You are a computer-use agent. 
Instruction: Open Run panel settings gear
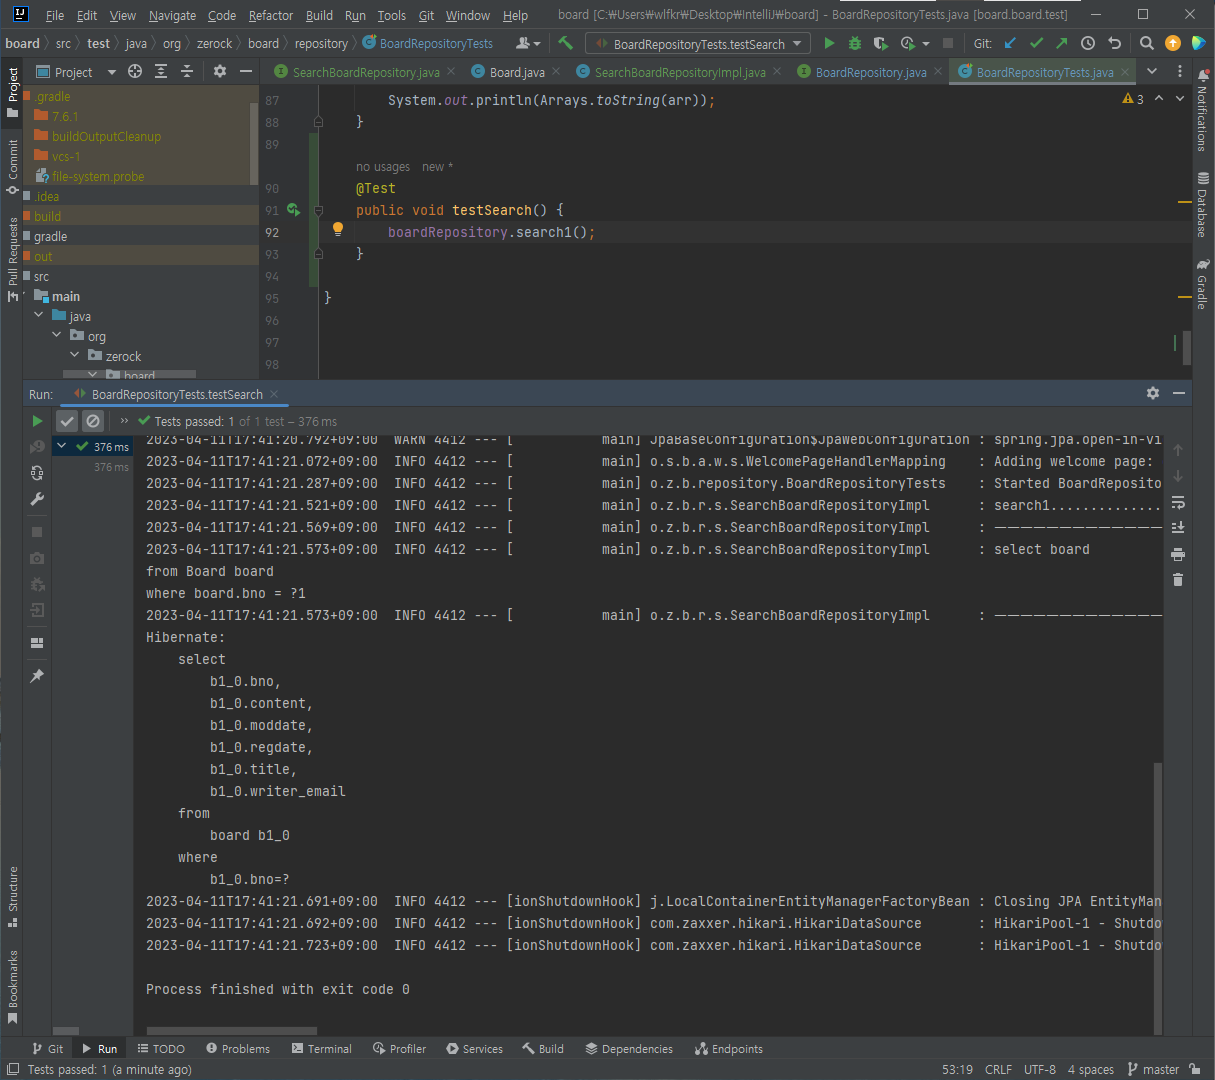(1153, 393)
